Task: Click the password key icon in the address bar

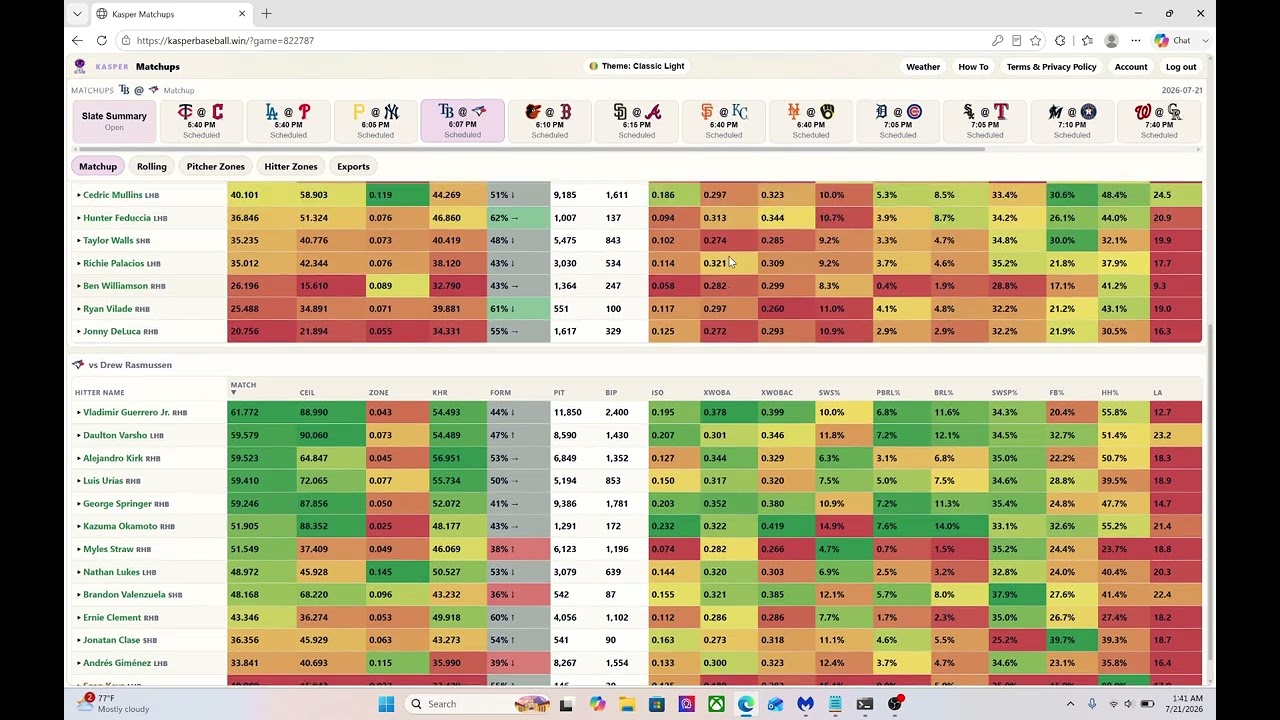Action: click(997, 40)
